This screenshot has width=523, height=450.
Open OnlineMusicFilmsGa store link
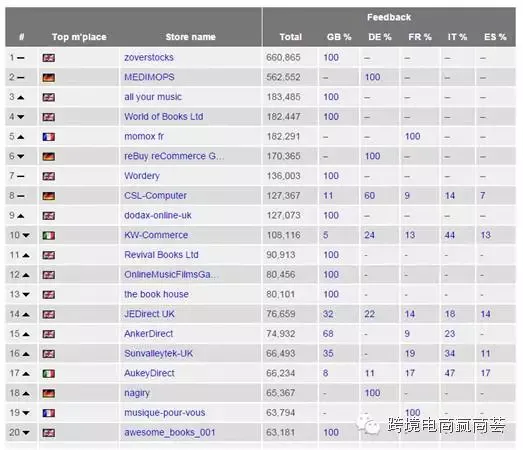170,274
